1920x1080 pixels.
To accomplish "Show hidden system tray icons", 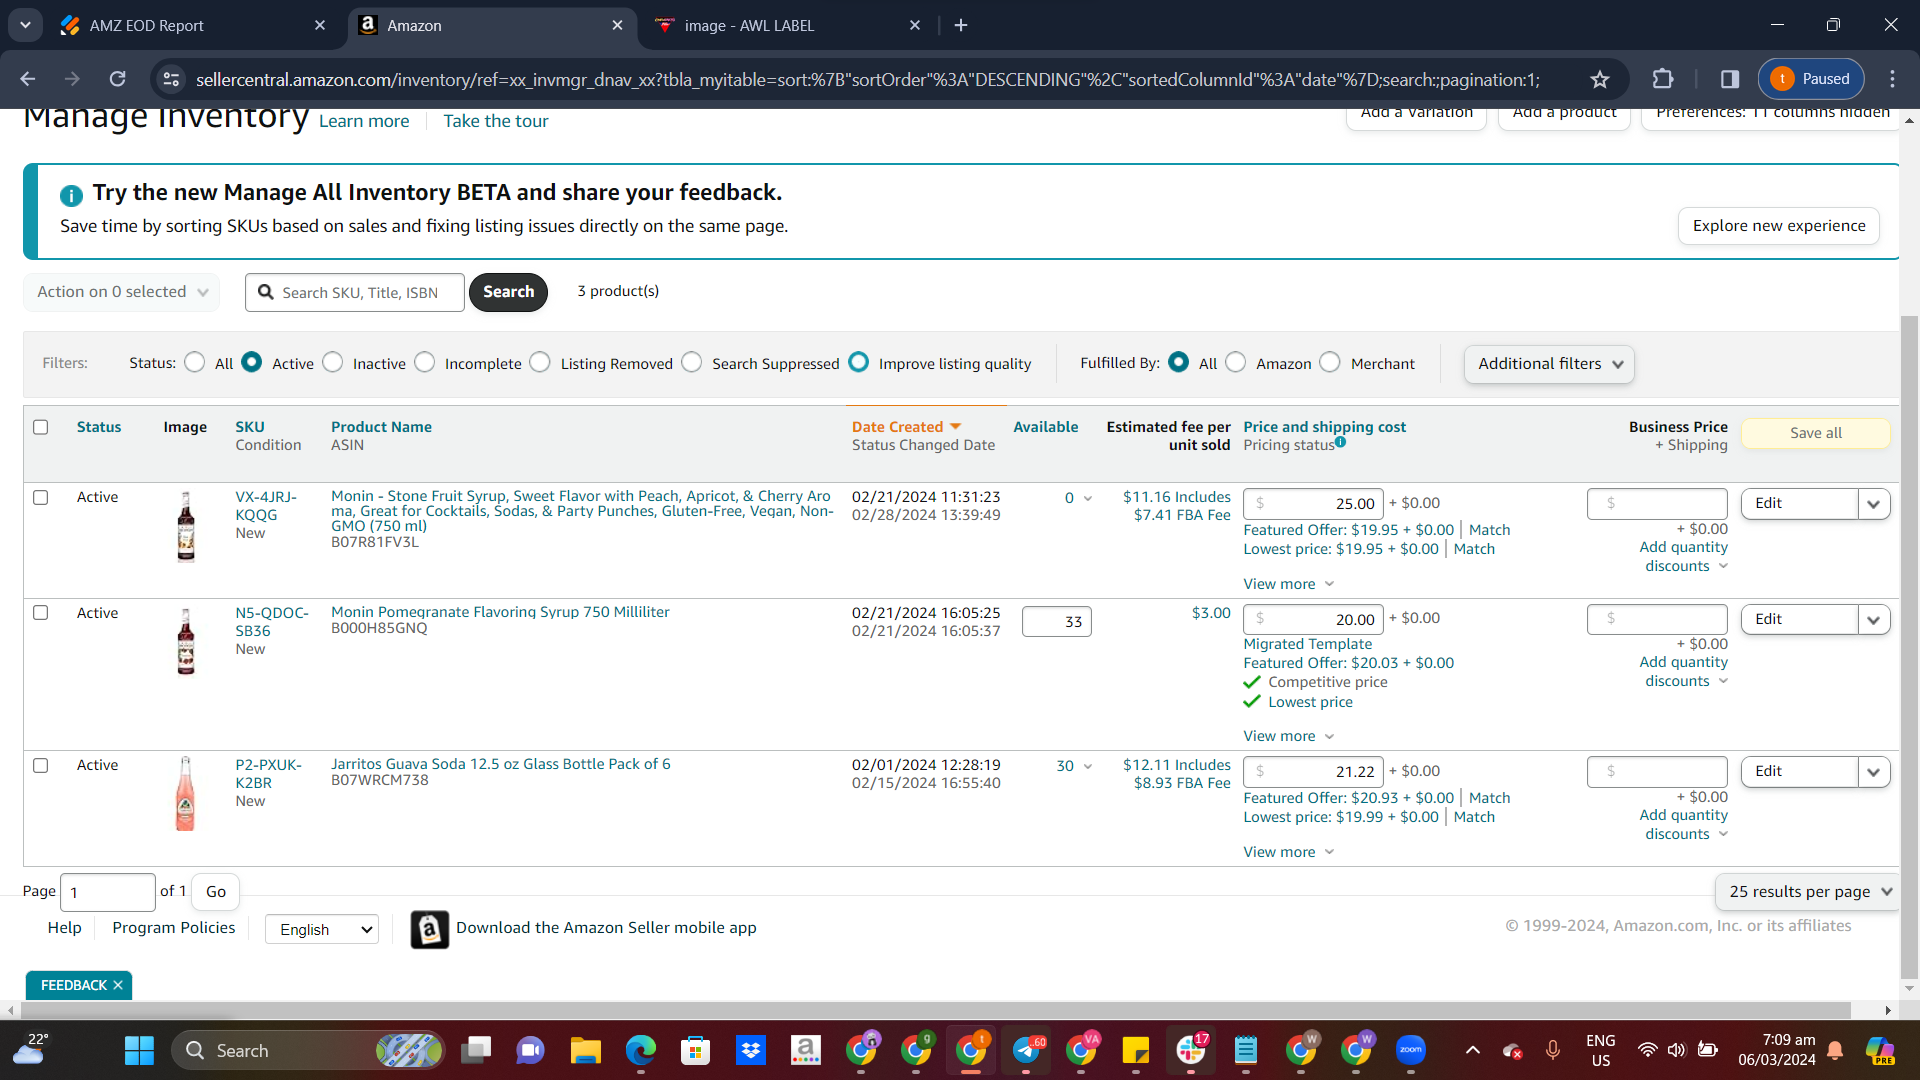I will pyautogui.click(x=1472, y=1050).
